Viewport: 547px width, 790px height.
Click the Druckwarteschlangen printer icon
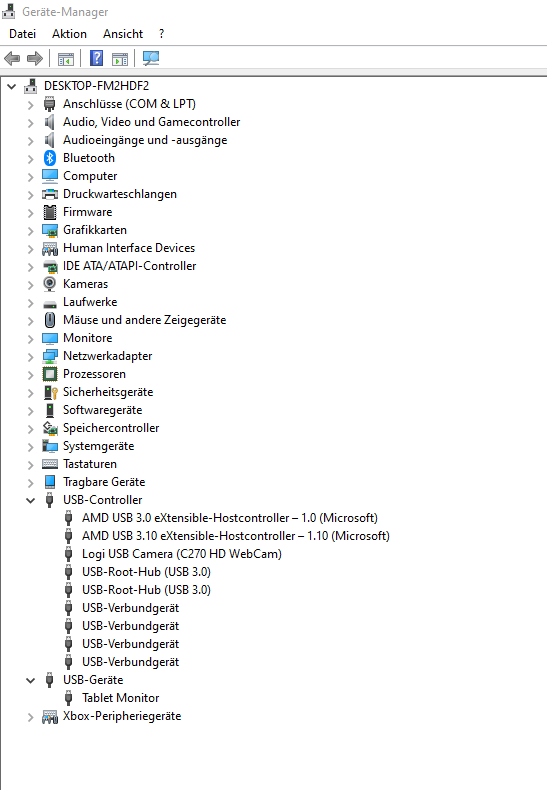click(50, 194)
